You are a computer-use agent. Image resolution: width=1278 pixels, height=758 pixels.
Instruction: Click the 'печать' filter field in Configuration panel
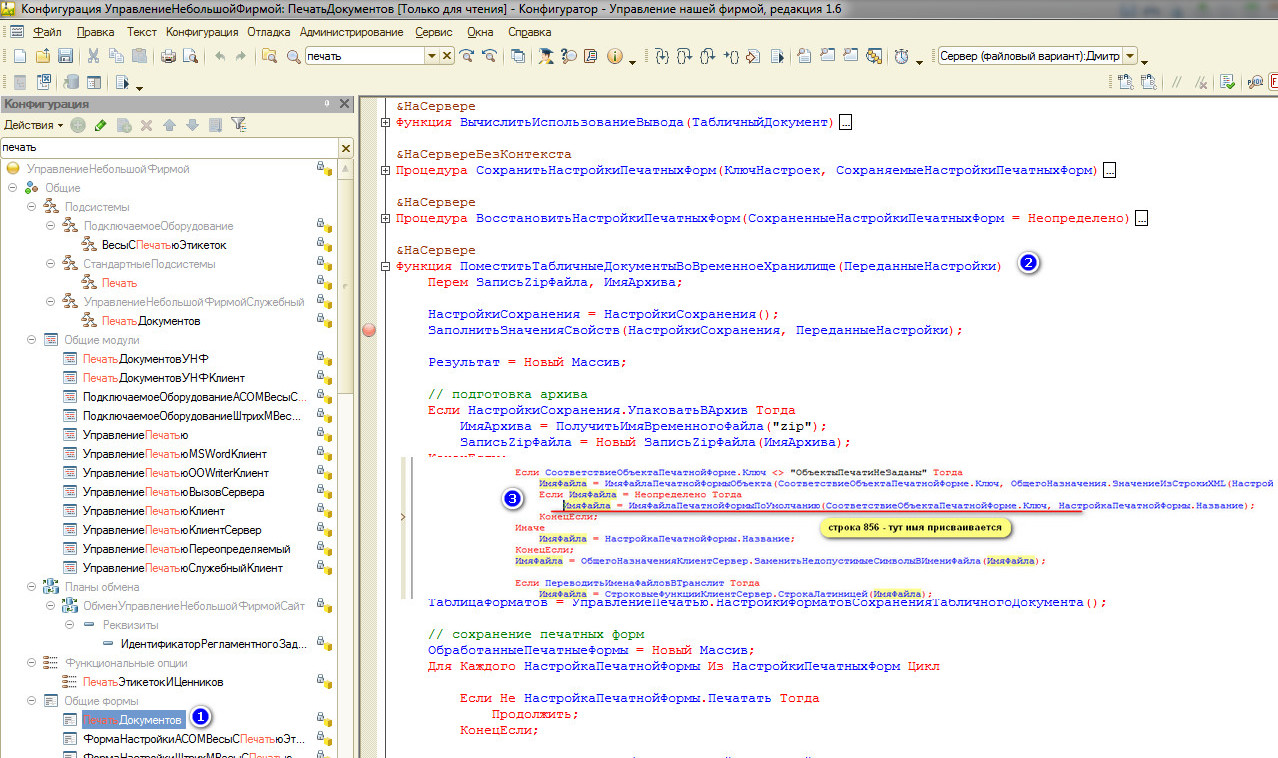[168, 148]
